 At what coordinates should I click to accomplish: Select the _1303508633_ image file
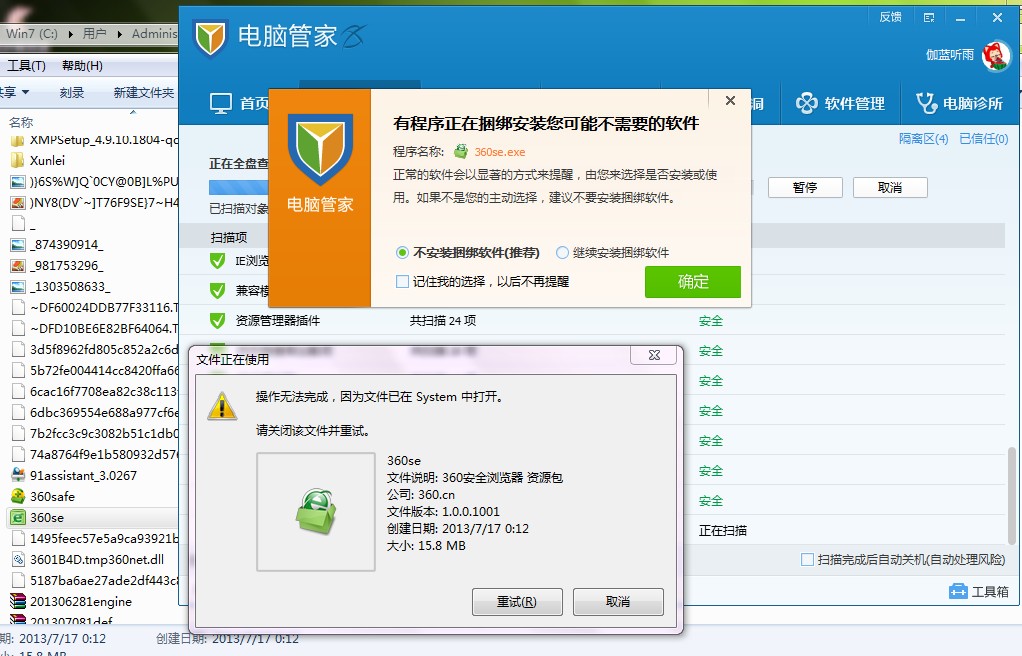pos(61,286)
